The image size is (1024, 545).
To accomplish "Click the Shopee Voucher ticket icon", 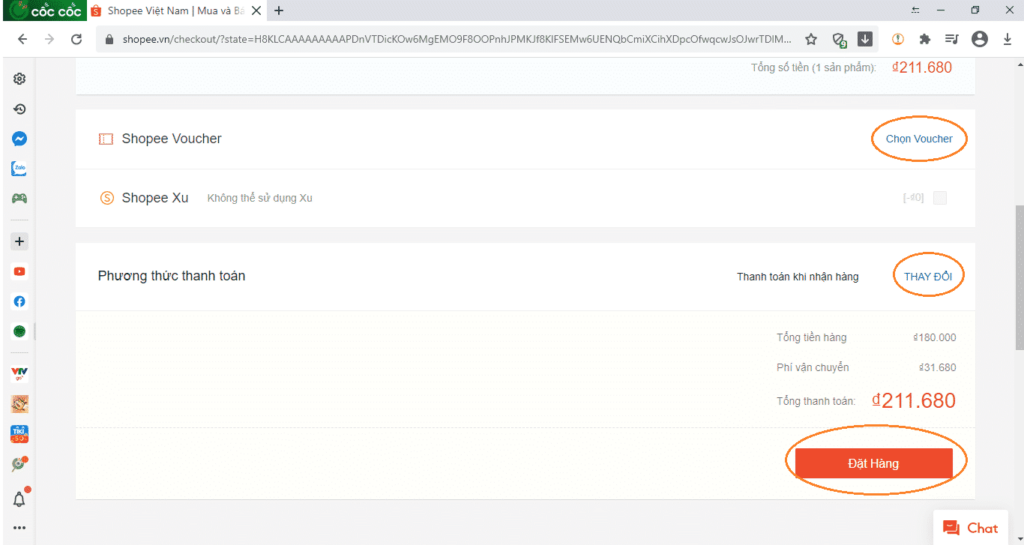I will pos(106,139).
